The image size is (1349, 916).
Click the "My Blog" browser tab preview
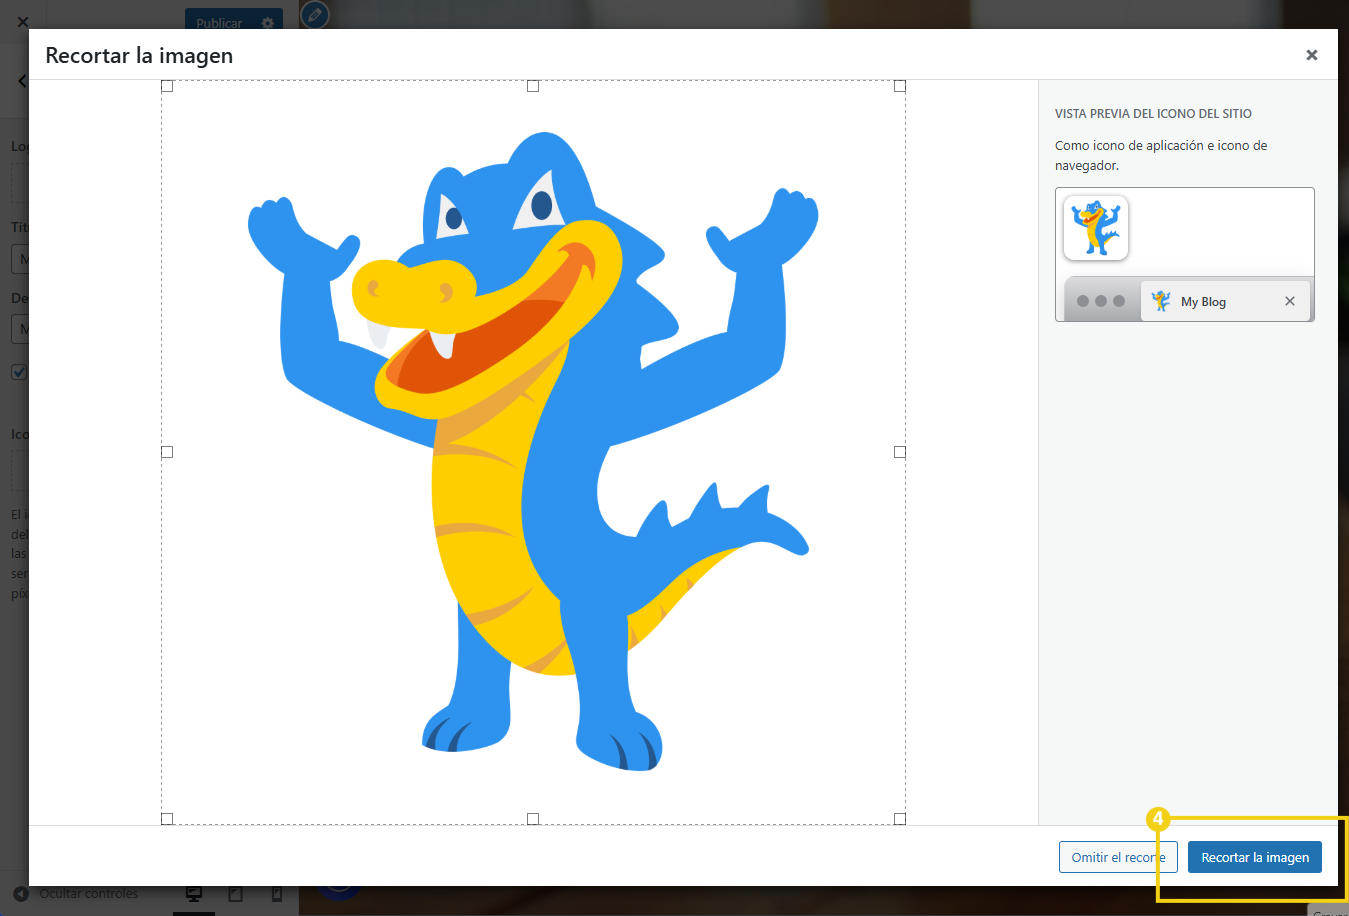(x=1202, y=301)
